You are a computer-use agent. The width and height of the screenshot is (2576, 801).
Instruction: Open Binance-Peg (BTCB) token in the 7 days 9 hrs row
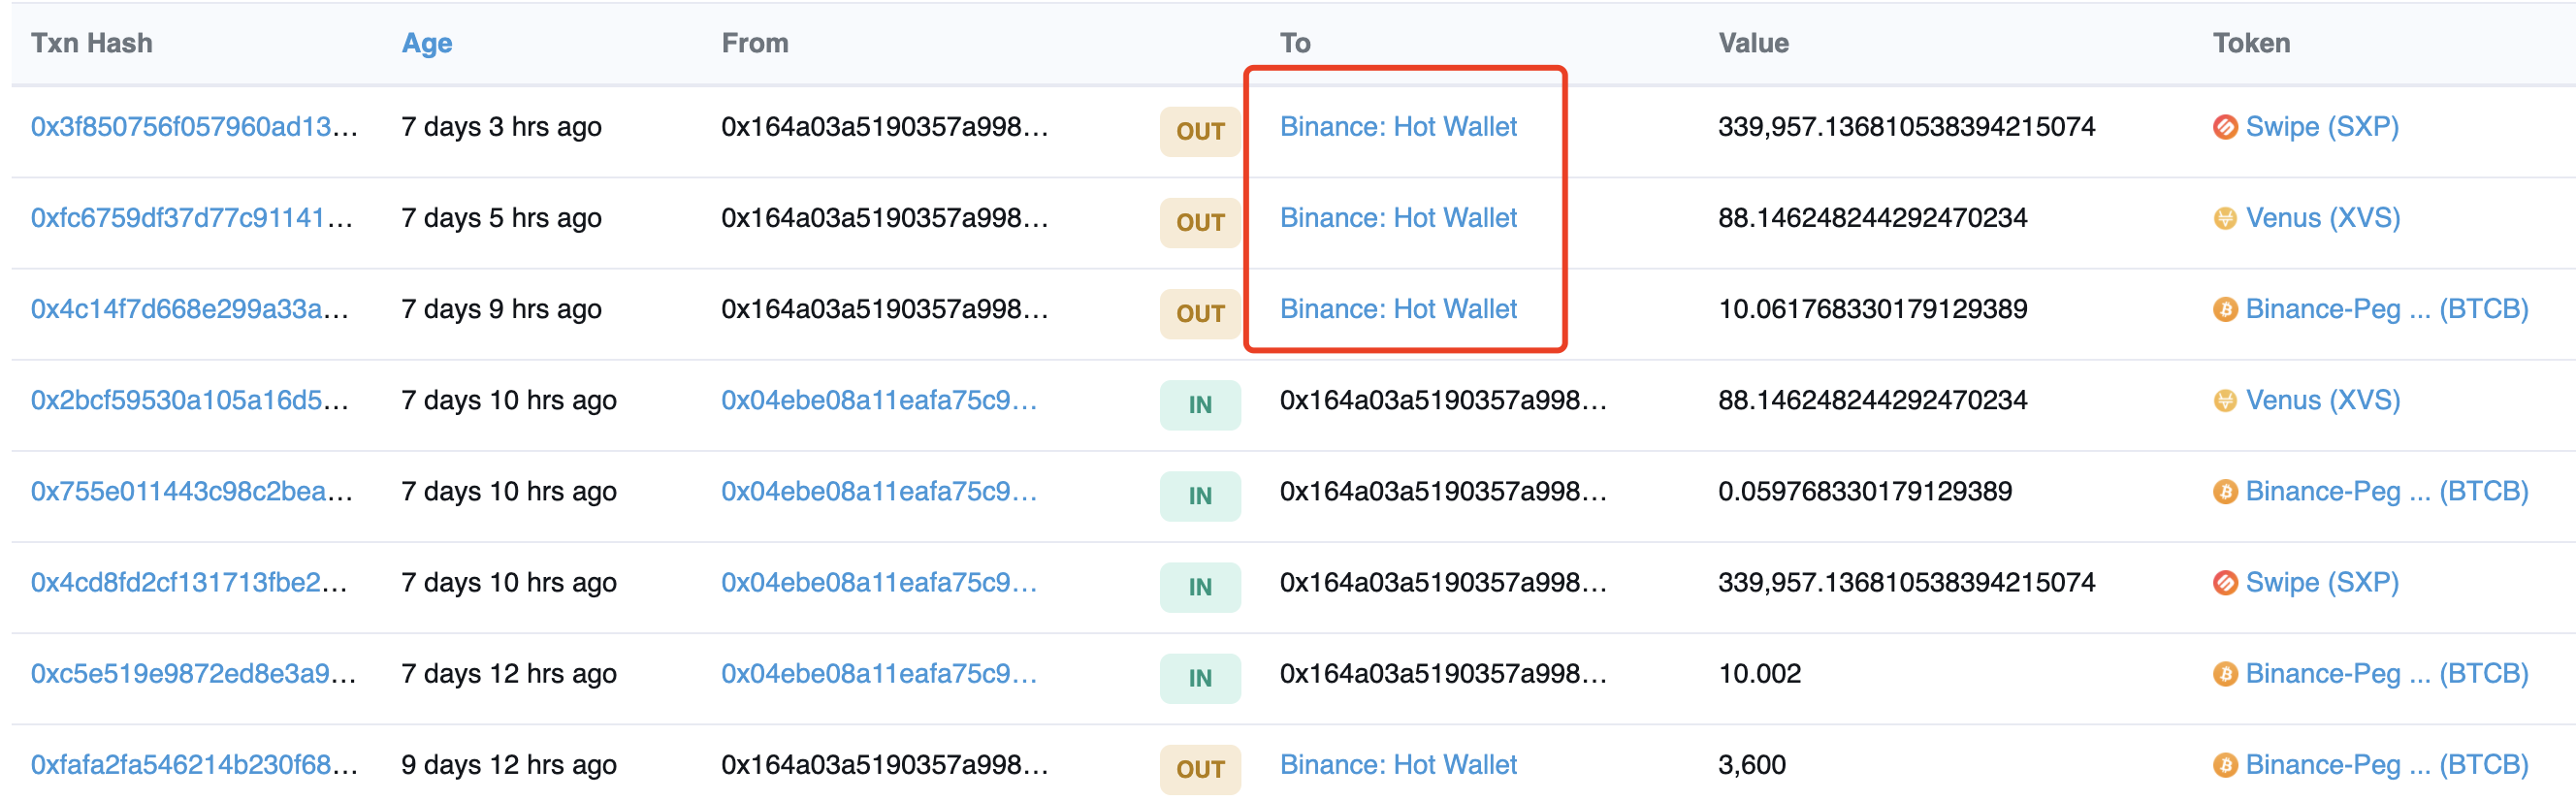point(2387,309)
